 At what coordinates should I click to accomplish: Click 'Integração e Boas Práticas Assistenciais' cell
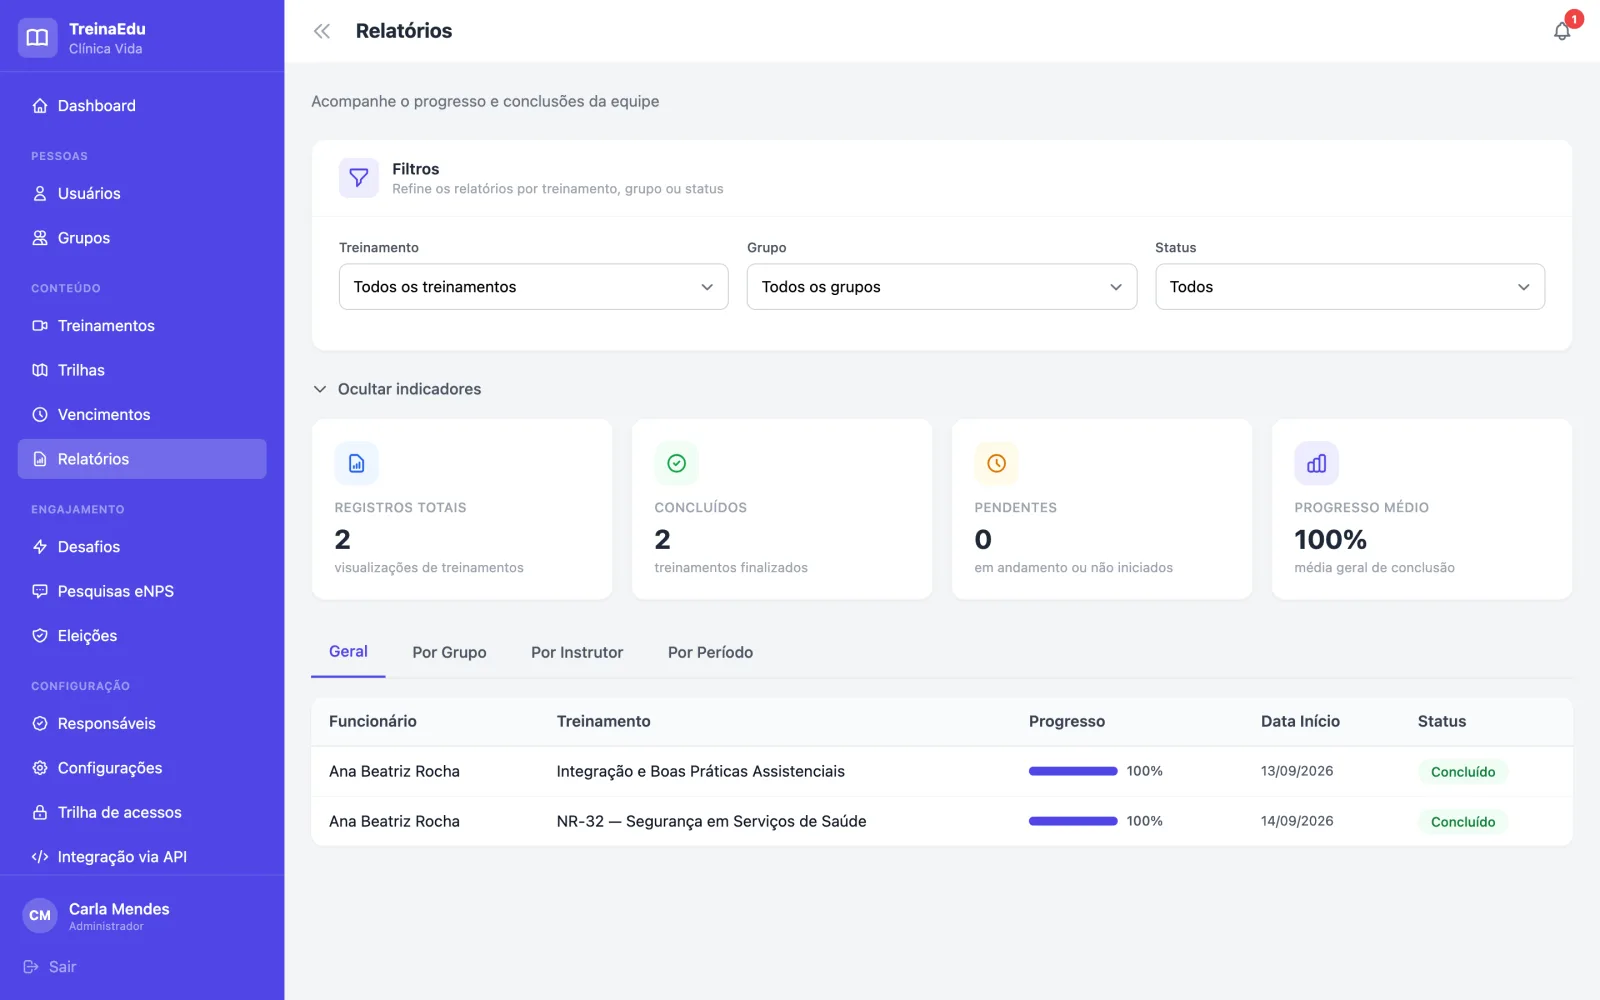(701, 771)
